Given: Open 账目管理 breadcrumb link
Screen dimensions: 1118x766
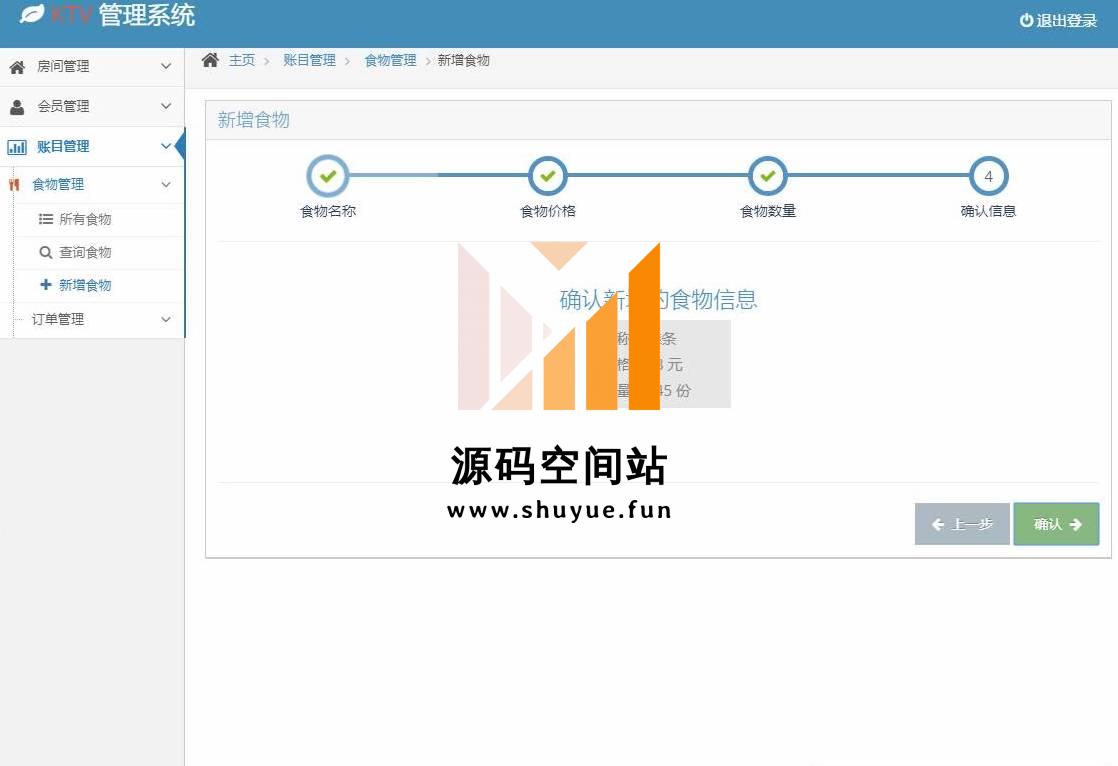Looking at the screenshot, I should (x=309, y=60).
